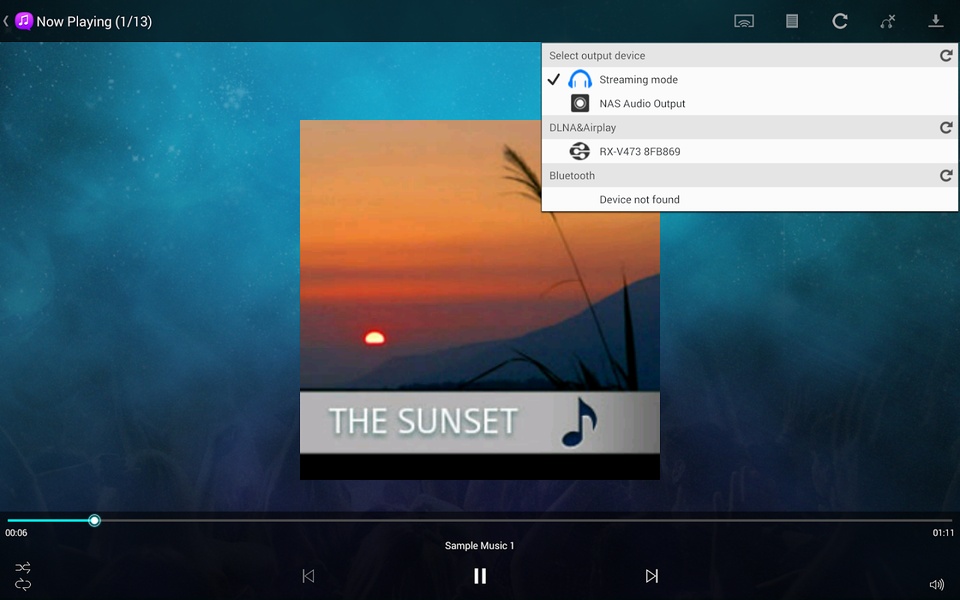The height and width of the screenshot is (600, 960).
Task: Click the Streaming mode checkmark
Action: pyautogui.click(x=553, y=80)
